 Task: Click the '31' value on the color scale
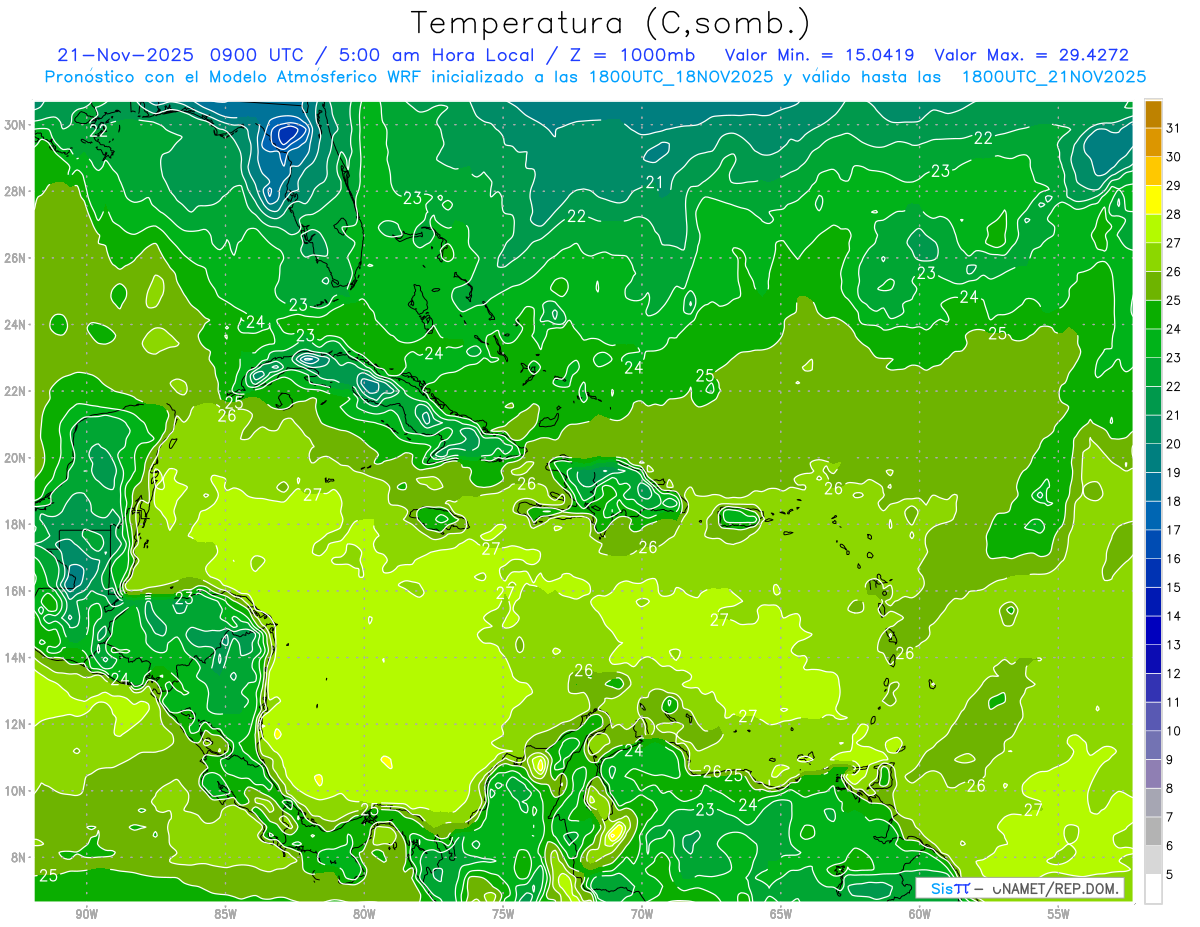click(1173, 128)
